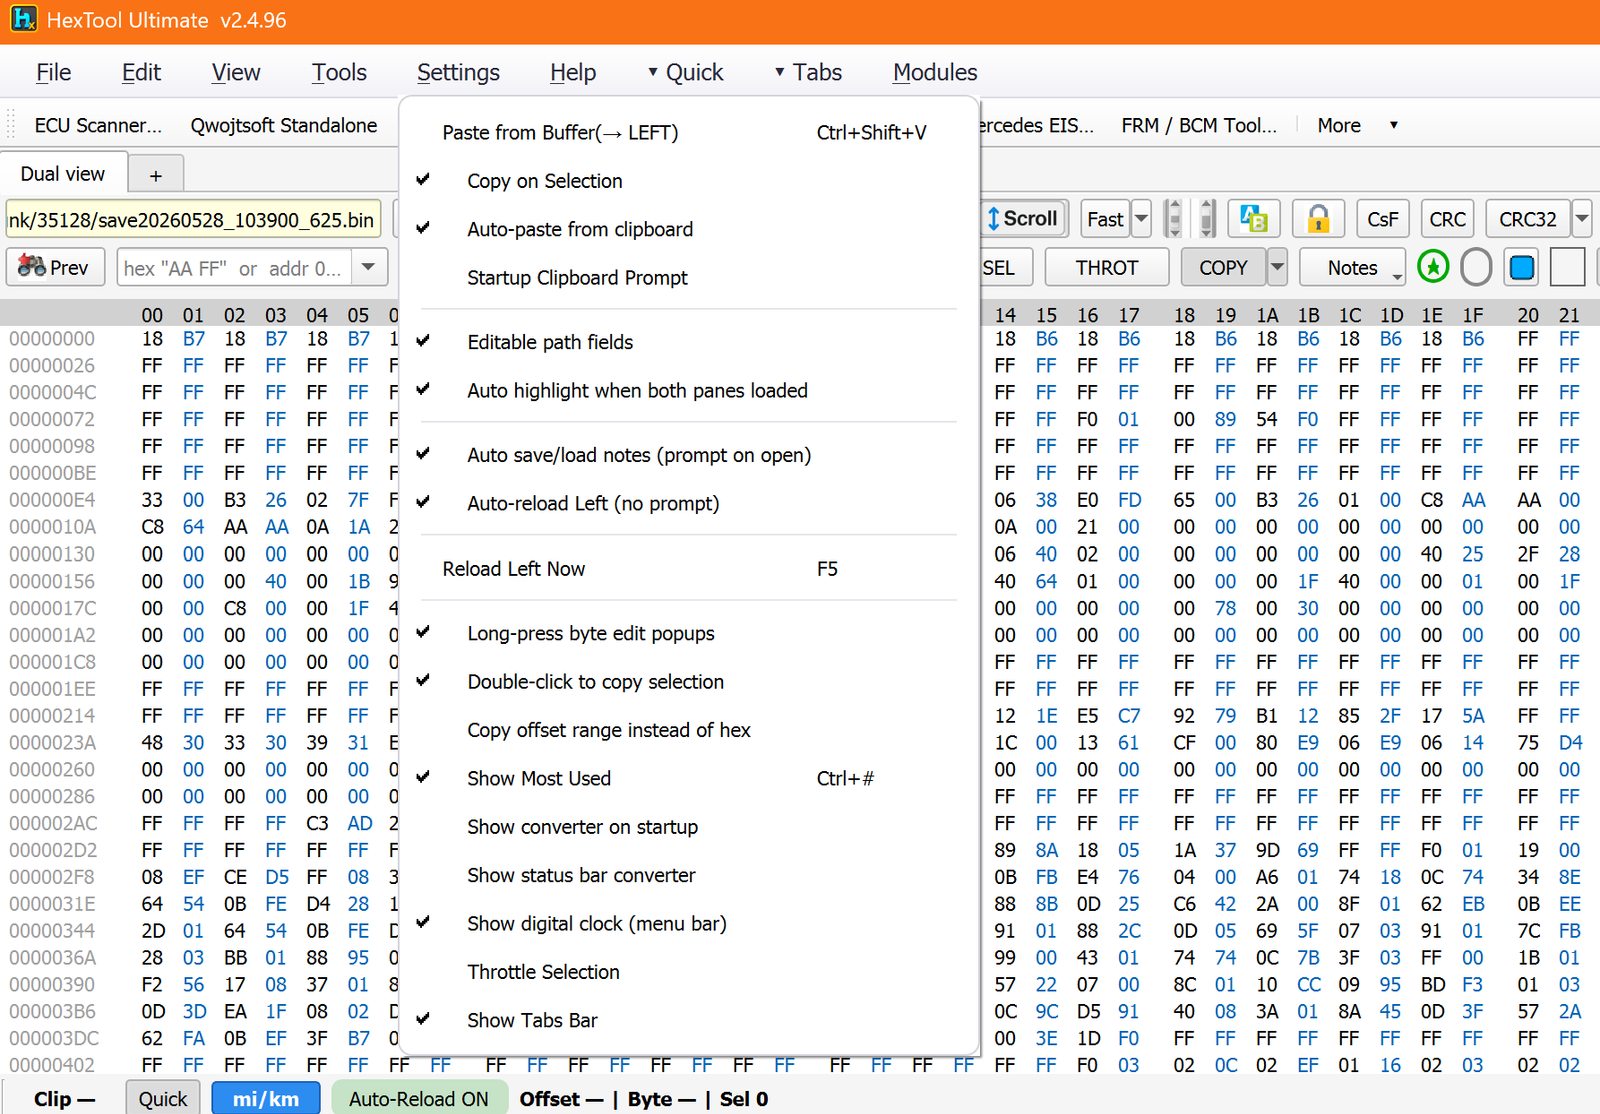Click the HexTool app logo icon
The width and height of the screenshot is (1600, 1114).
pyautogui.click(x=23, y=19)
